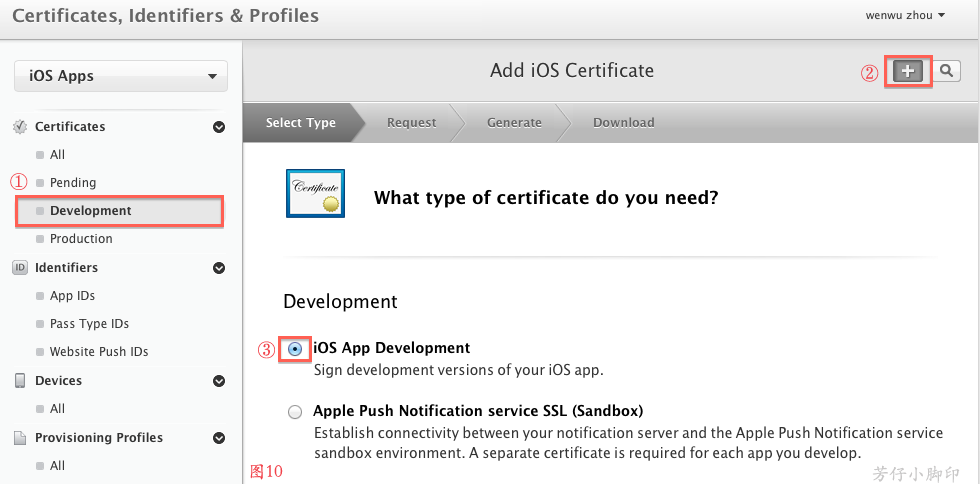Image resolution: width=980 pixels, height=484 pixels.
Task: Open the search magnifier button
Action: tap(946, 71)
